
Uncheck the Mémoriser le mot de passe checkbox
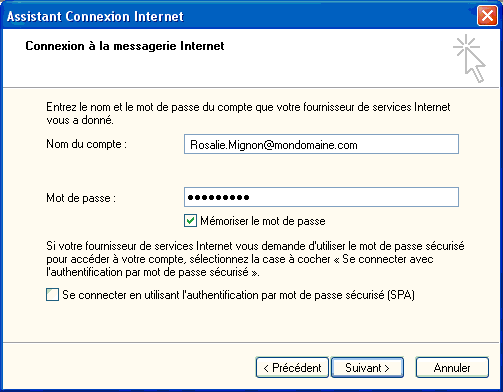coord(190,221)
